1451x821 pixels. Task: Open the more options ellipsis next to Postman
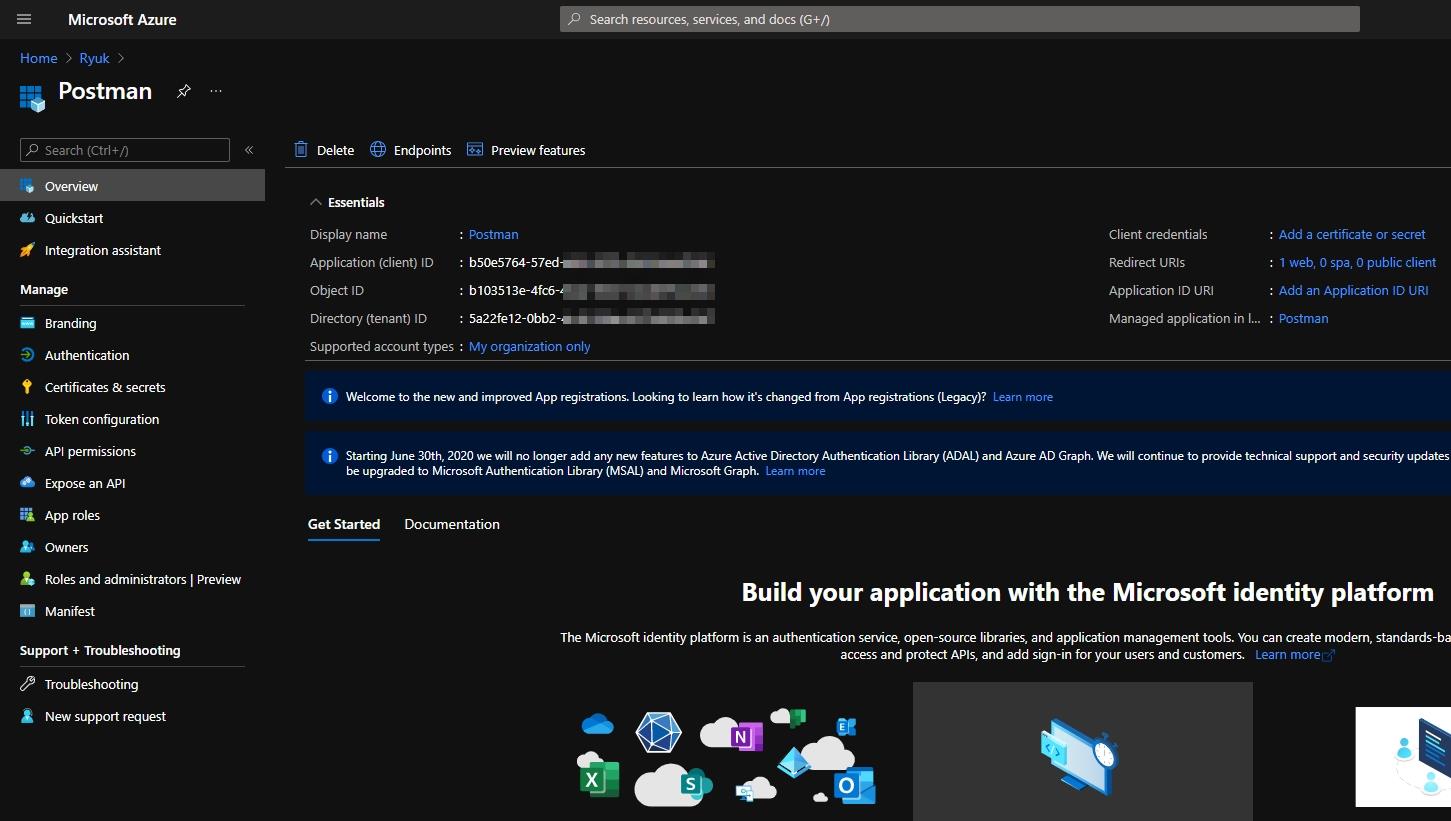216,91
